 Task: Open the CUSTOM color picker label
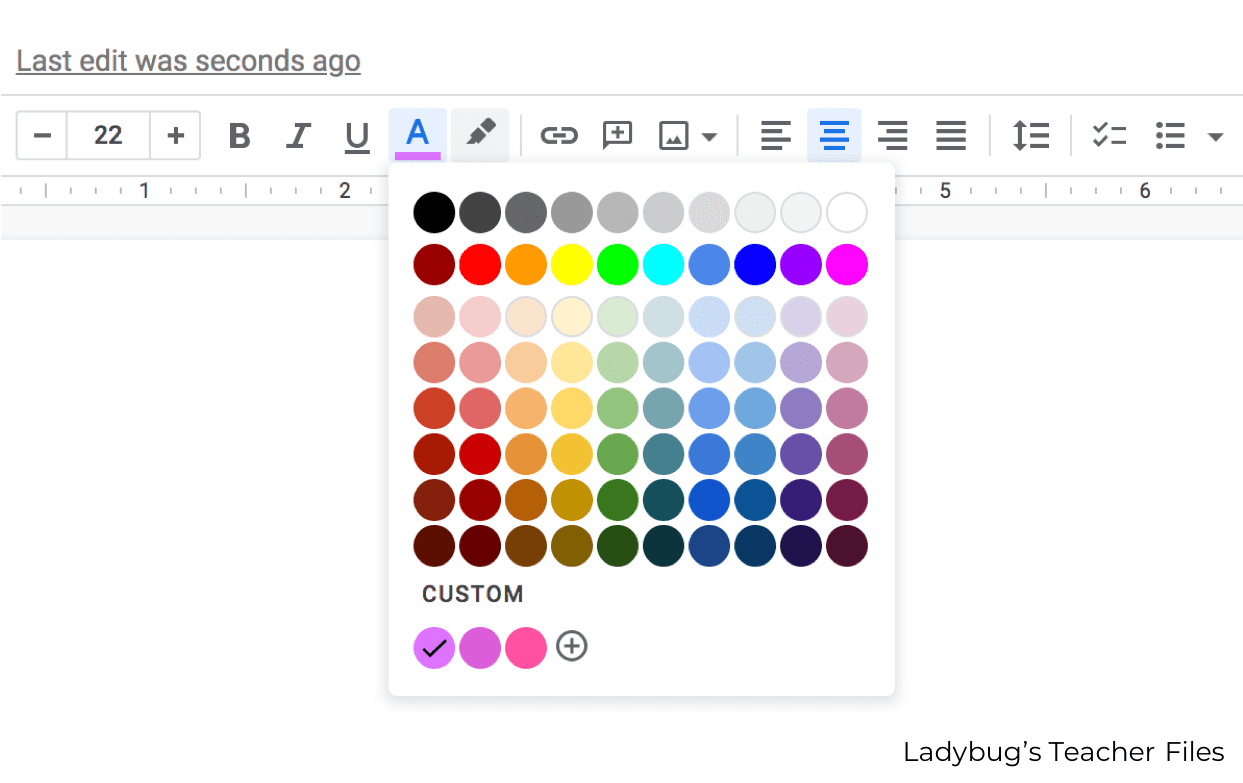[x=473, y=594]
